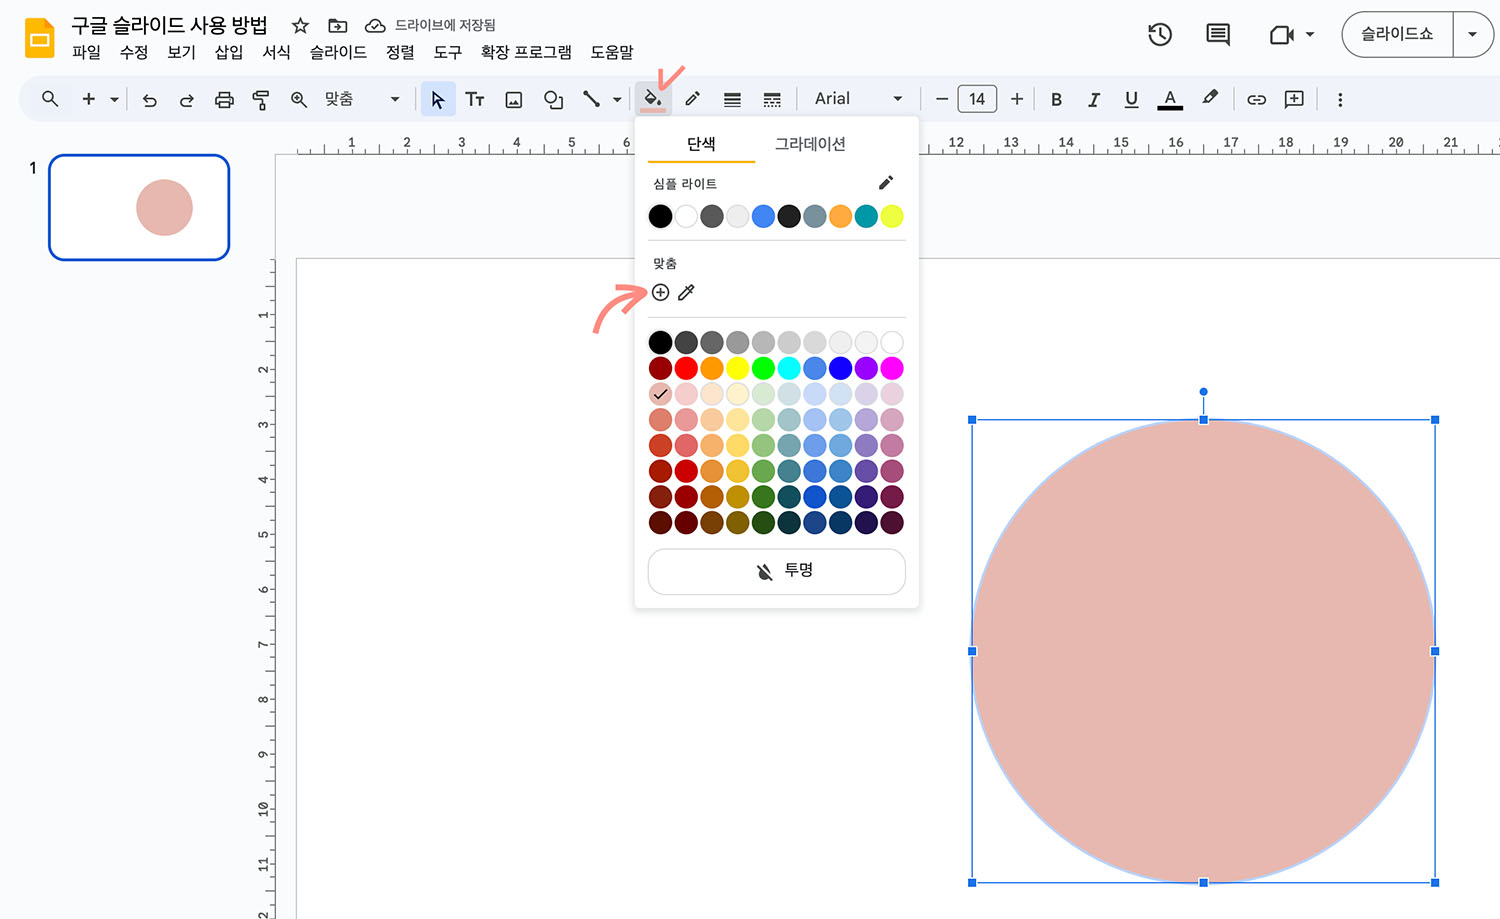Toggle italic formatting
The image size is (1500, 919).
[1094, 99]
